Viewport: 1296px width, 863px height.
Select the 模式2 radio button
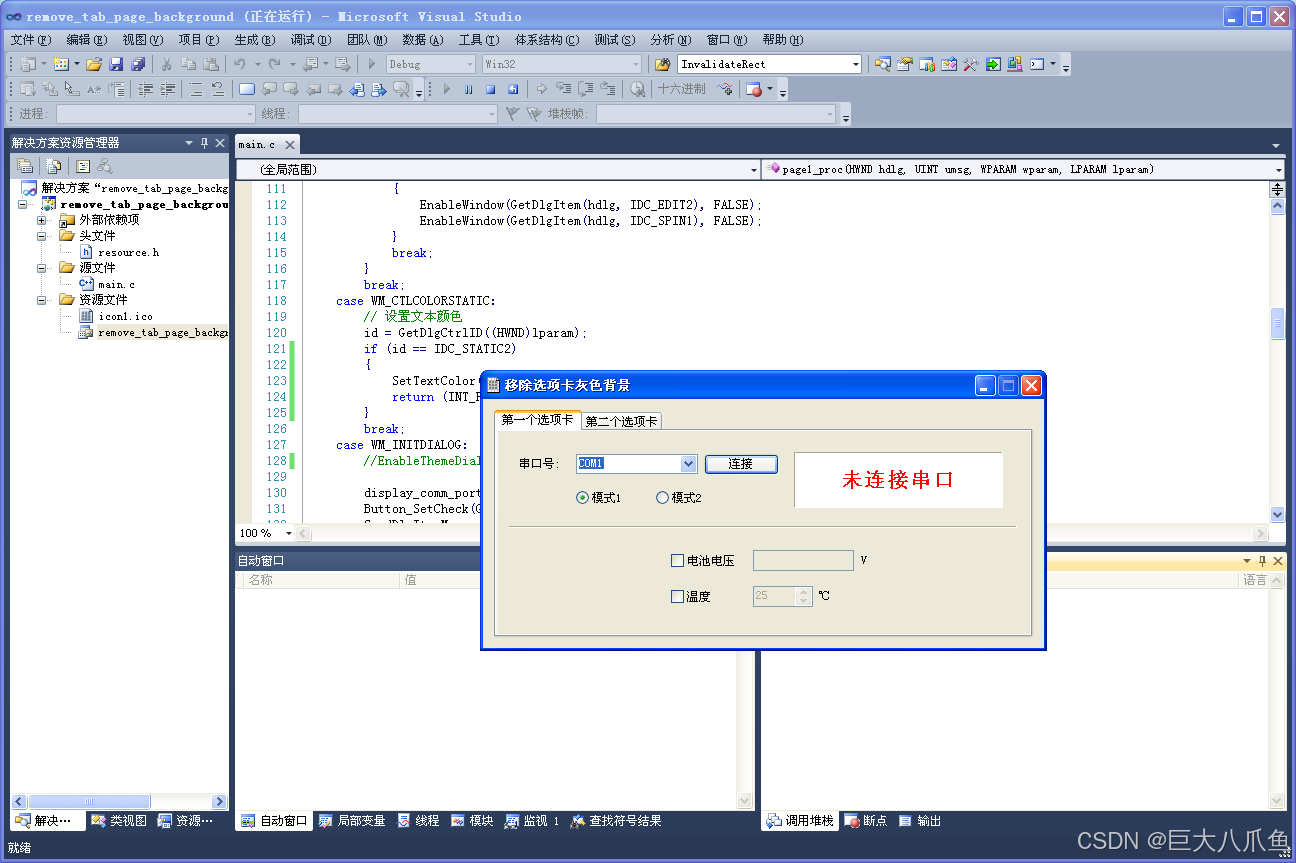tap(662, 498)
